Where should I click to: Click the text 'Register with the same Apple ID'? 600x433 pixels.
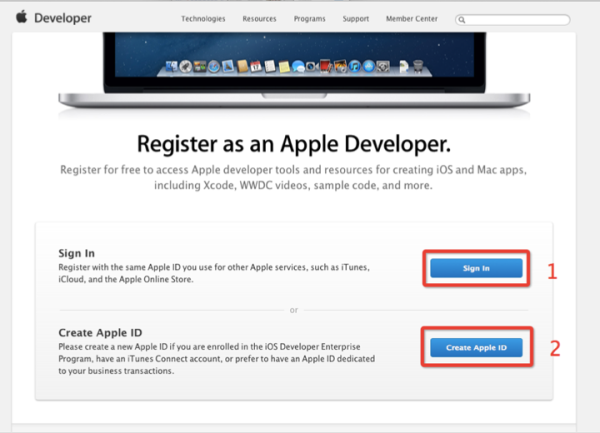click(119, 267)
